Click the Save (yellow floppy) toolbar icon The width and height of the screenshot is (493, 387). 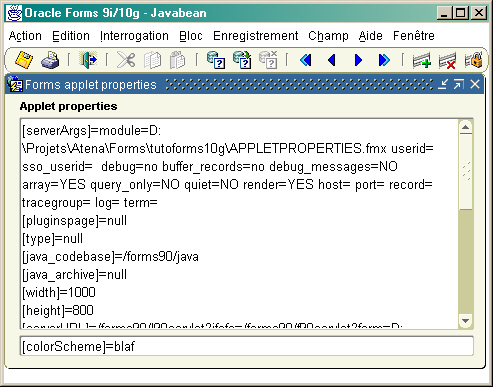(x=24, y=60)
